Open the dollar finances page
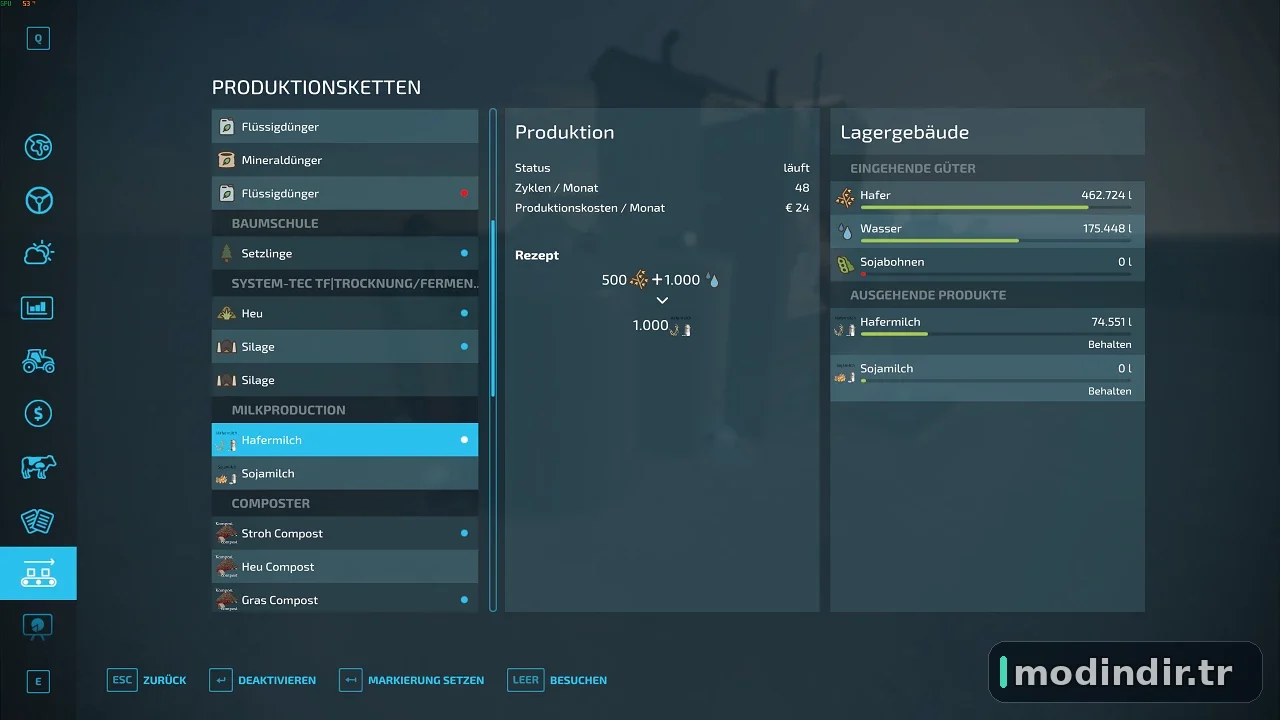The height and width of the screenshot is (720, 1280). click(x=38, y=413)
